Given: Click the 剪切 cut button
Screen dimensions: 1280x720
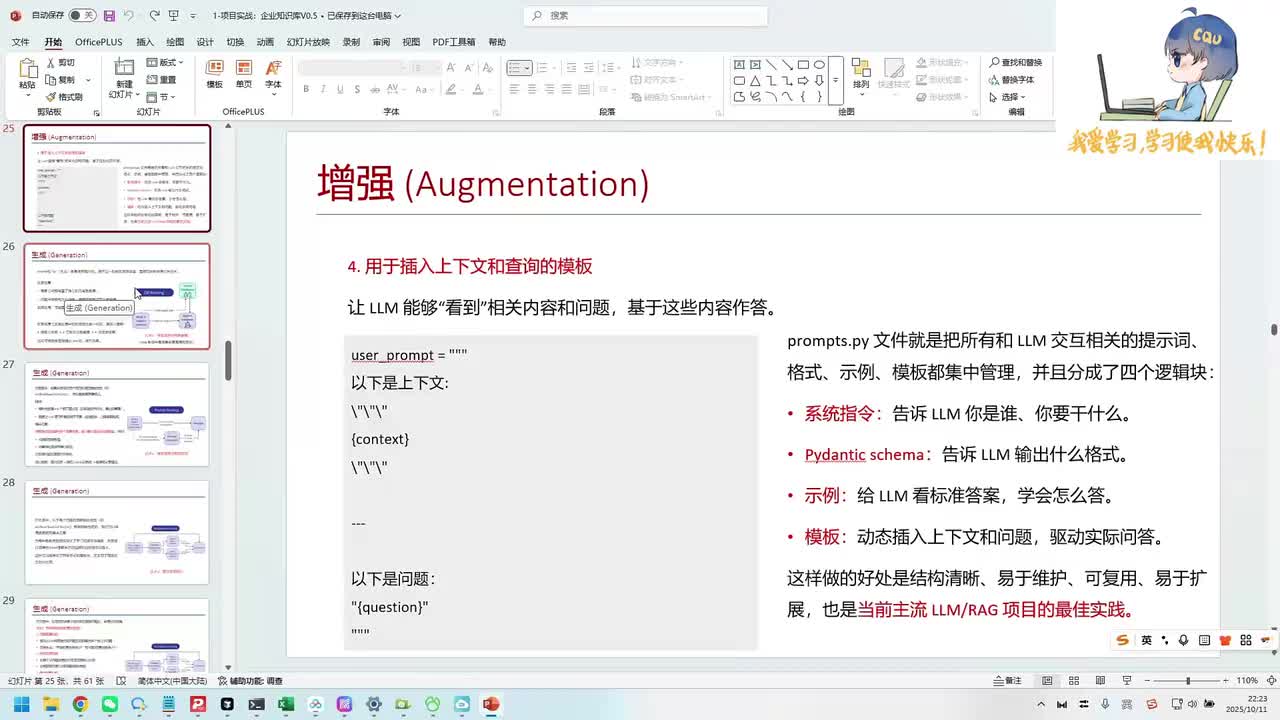Looking at the screenshot, I should coord(60,62).
